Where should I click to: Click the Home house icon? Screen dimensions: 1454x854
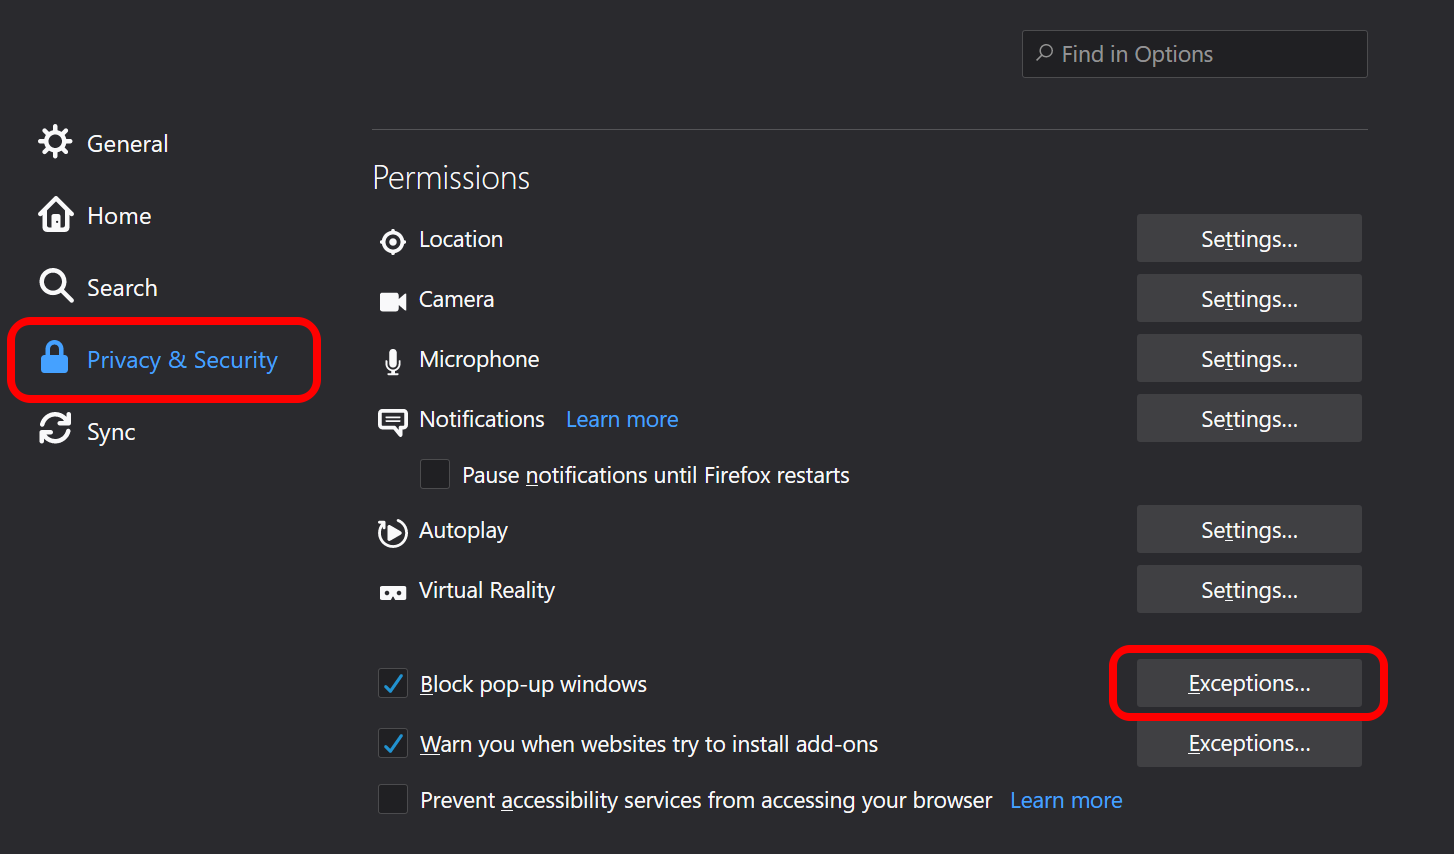pos(55,214)
